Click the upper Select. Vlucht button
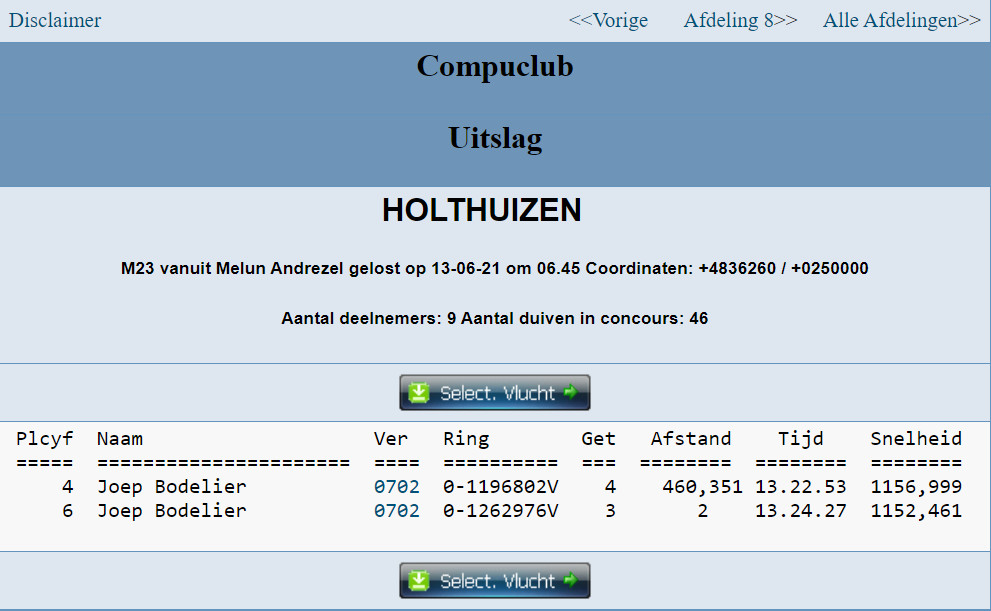991x611 pixels. (495, 392)
